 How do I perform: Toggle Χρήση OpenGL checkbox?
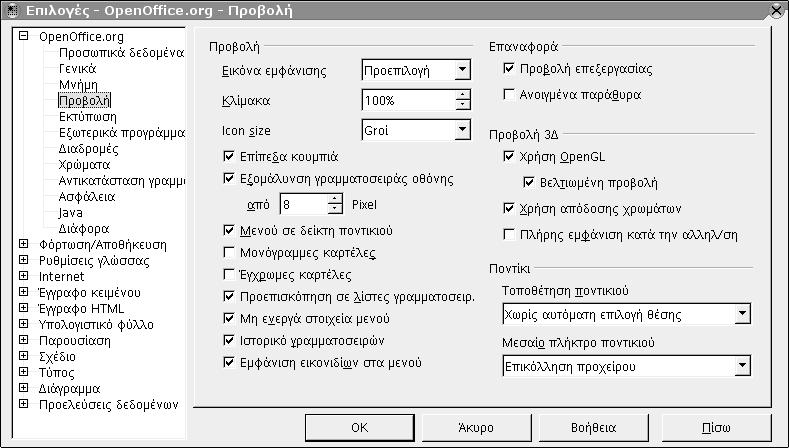pos(509,157)
